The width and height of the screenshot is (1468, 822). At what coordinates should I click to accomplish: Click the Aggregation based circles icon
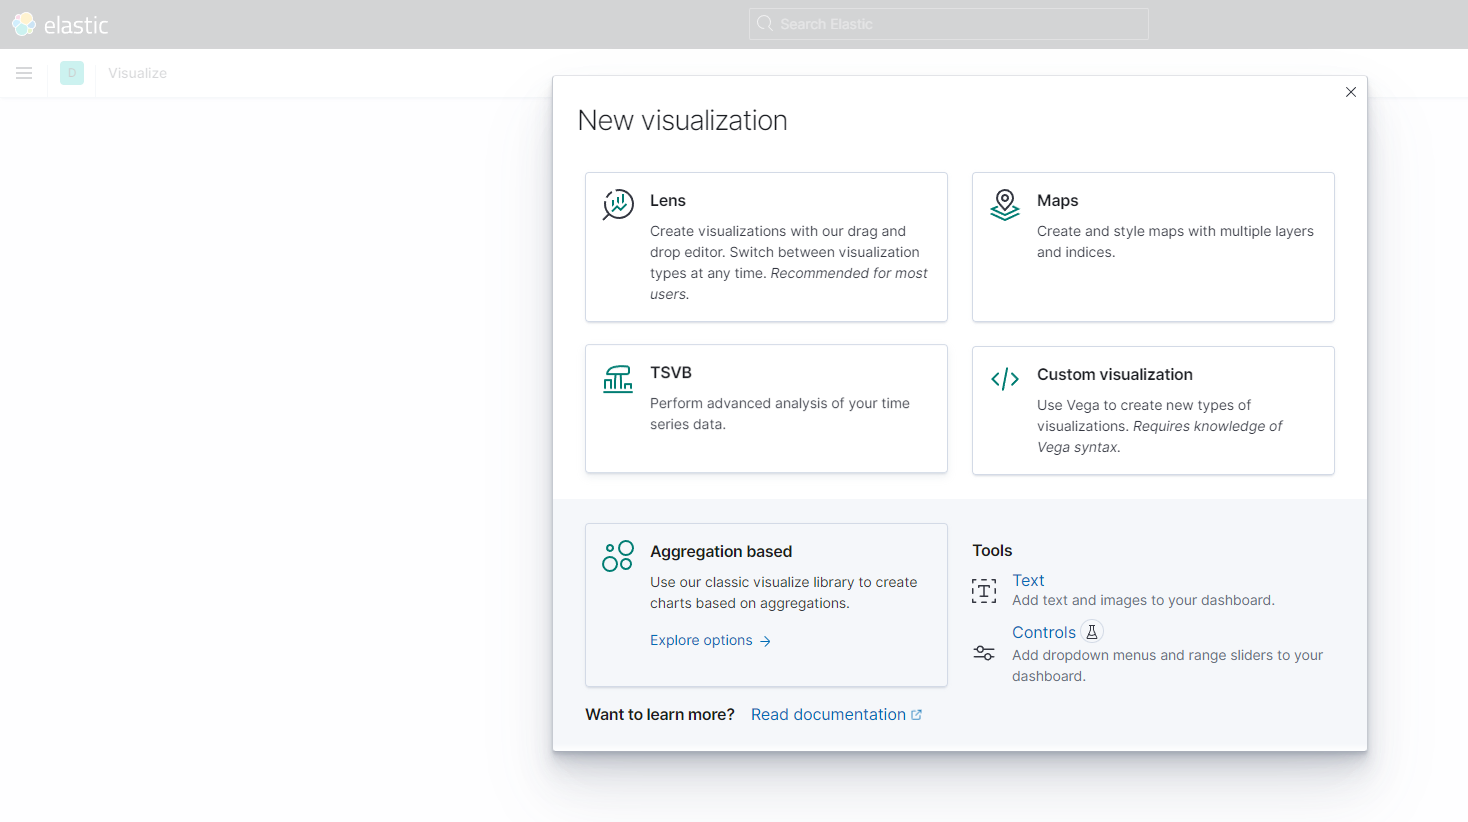coord(618,556)
